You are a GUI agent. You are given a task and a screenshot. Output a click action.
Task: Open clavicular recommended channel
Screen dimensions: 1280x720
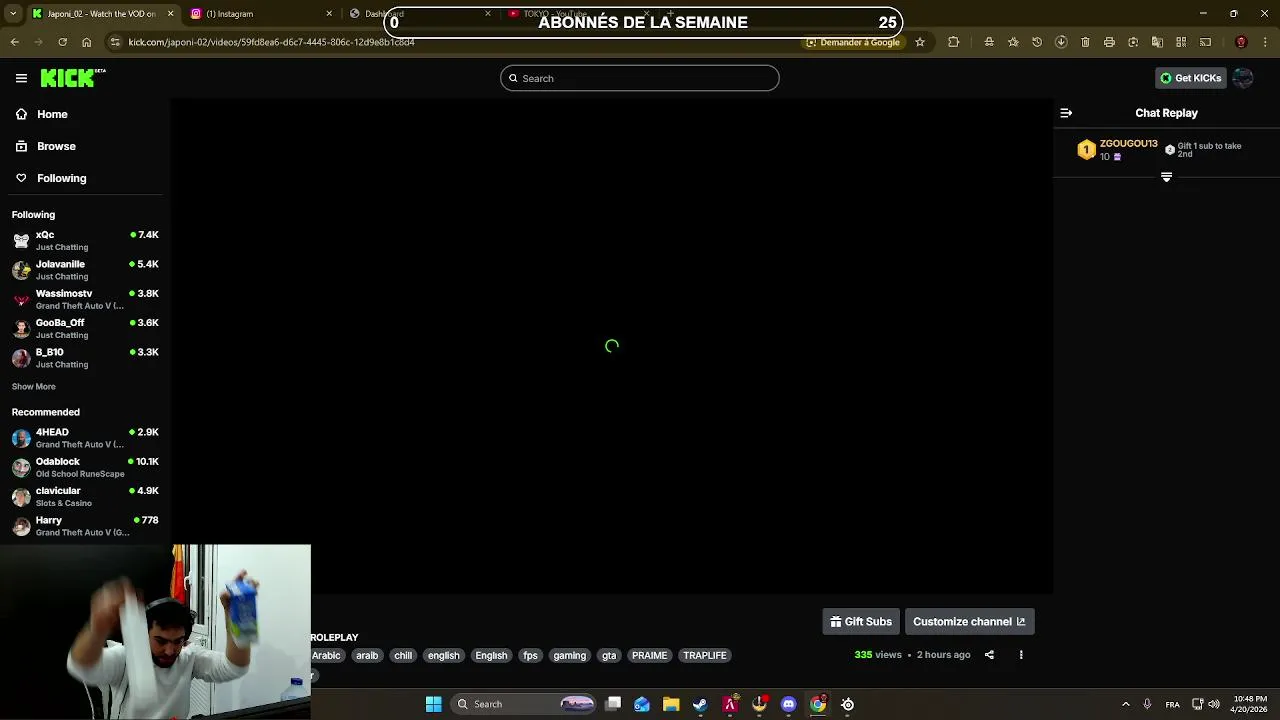tap(85, 497)
